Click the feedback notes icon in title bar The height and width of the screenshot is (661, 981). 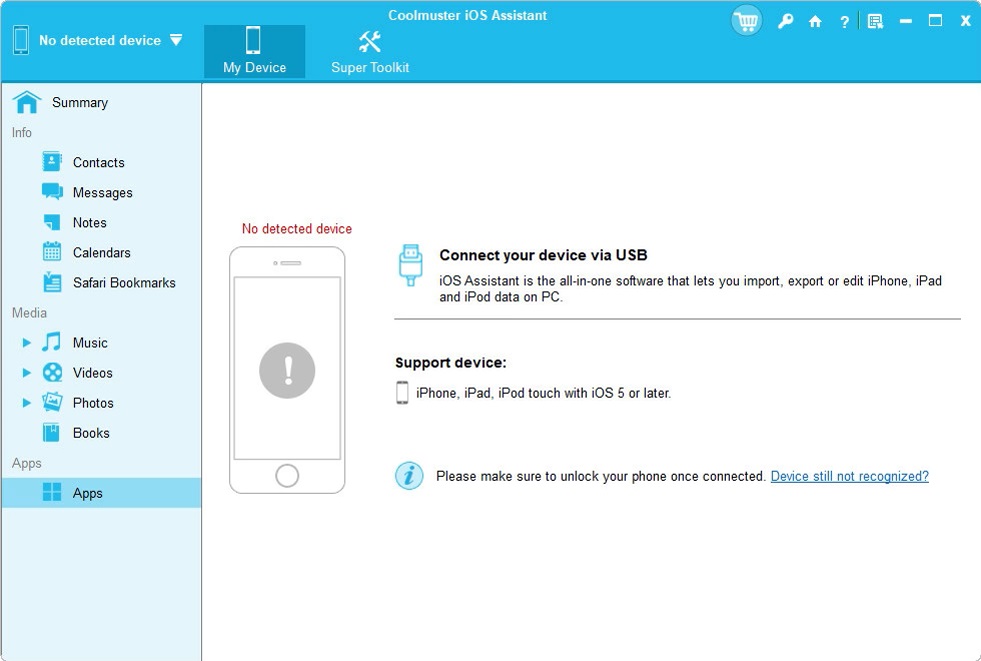pyautogui.click(x=875, y=22)
